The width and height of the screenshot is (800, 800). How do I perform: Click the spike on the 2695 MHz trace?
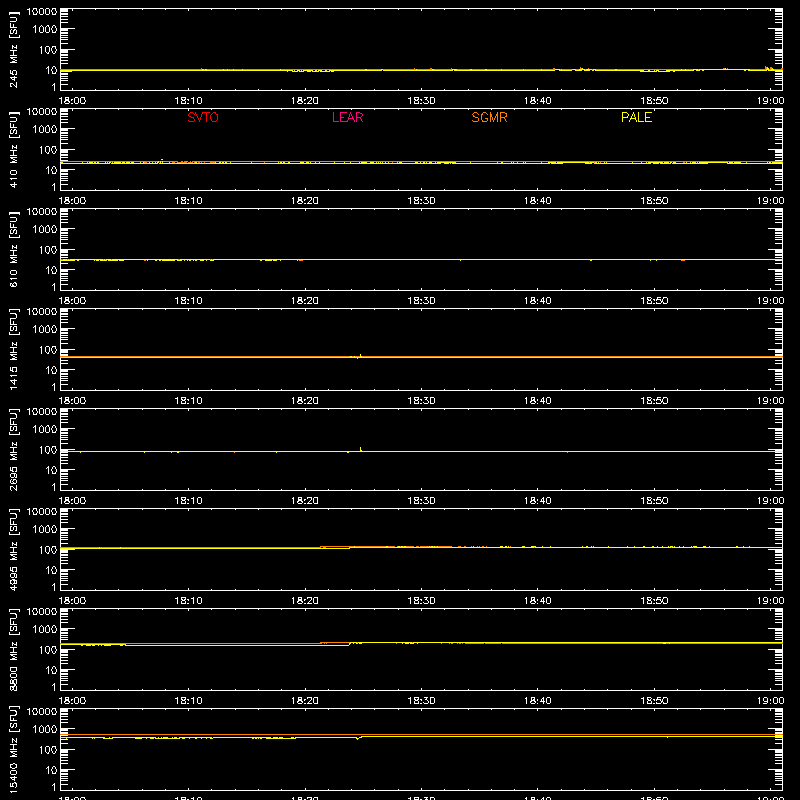361,449
